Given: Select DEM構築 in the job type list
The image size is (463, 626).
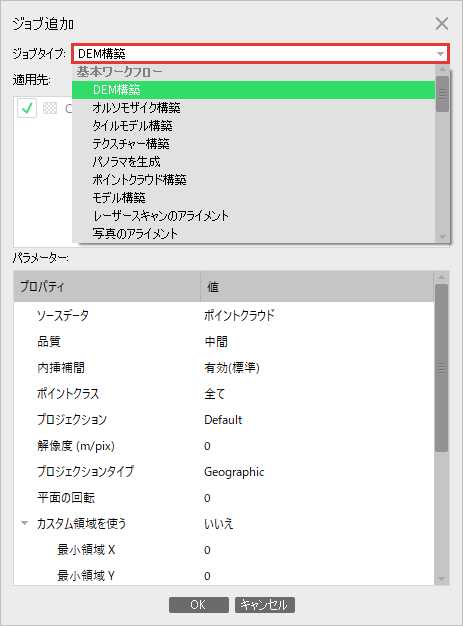Looking at the screenshot, I should tap(253, 90).
